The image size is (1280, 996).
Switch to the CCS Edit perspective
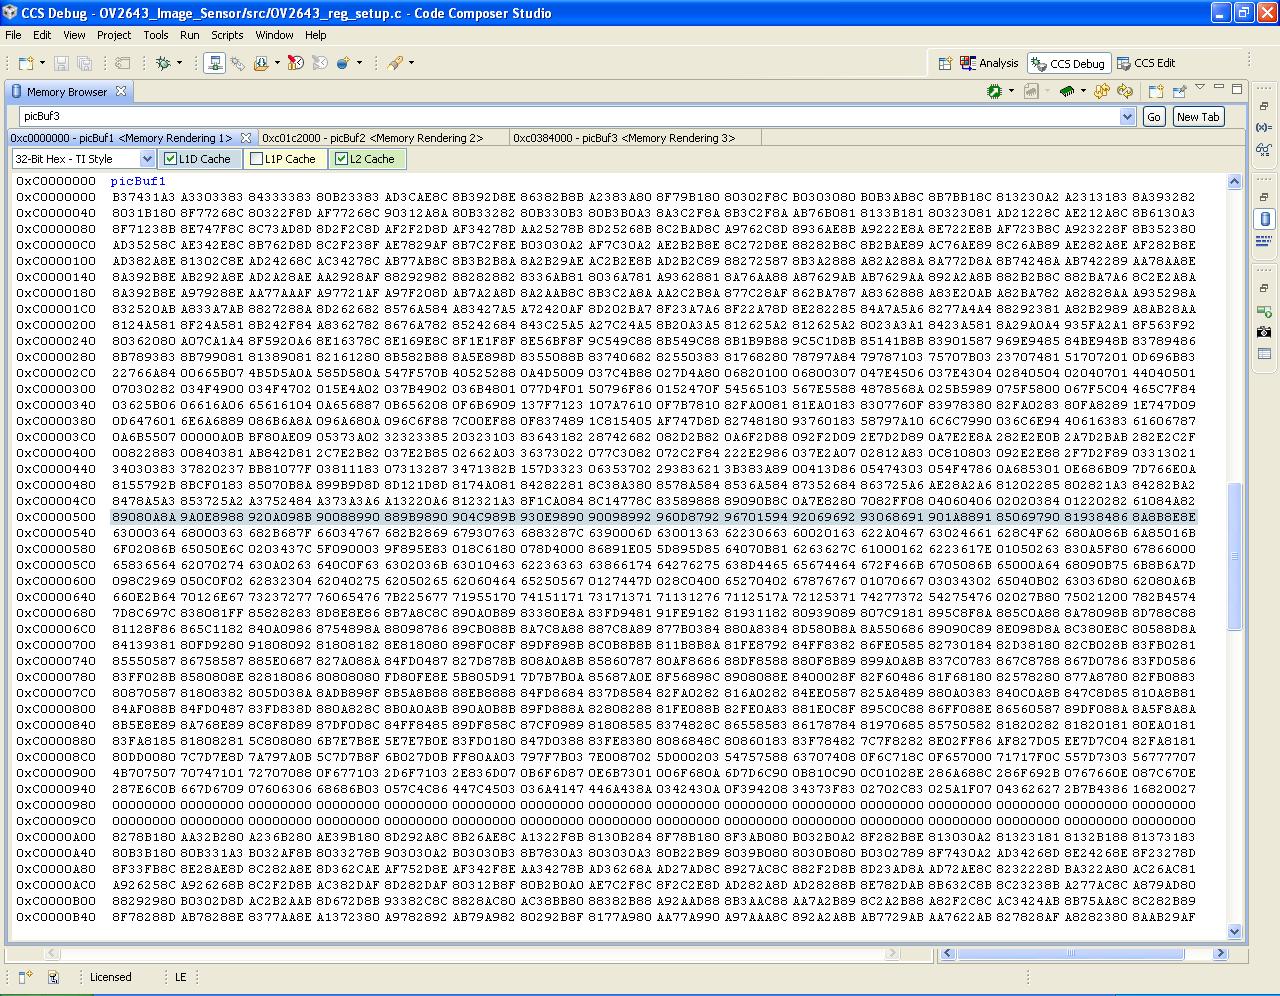click(x=1146, y=63)
